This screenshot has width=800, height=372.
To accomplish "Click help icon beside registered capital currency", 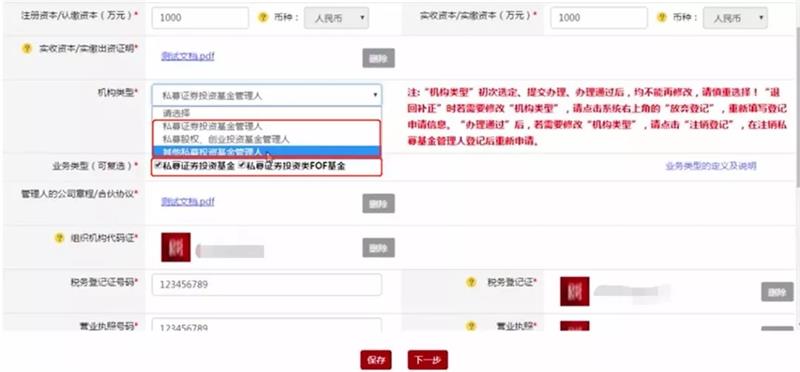I will [x=263, y=17].
